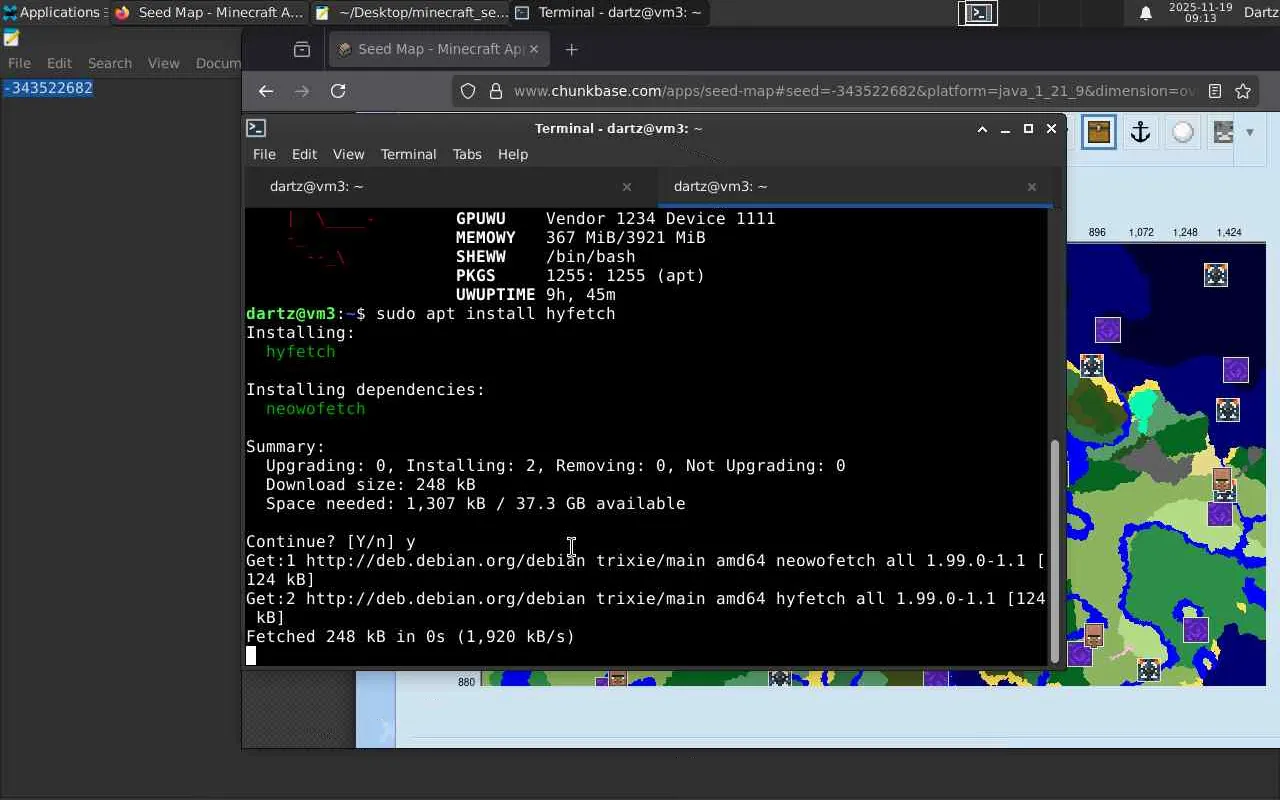Image resolution: width=1280 pixels, height=800 pixels.
Task: Open the Terminal Edit menu
Action: pos(304,154)
